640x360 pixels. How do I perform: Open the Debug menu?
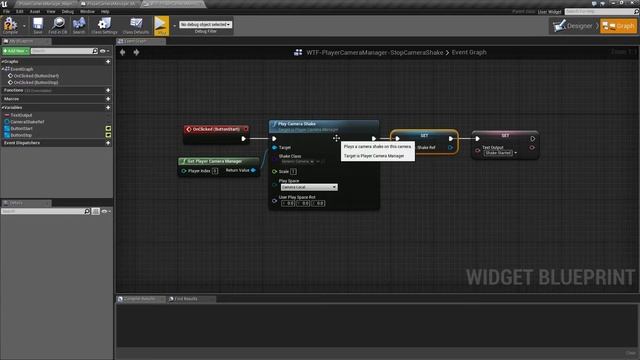tap(68, 11)
